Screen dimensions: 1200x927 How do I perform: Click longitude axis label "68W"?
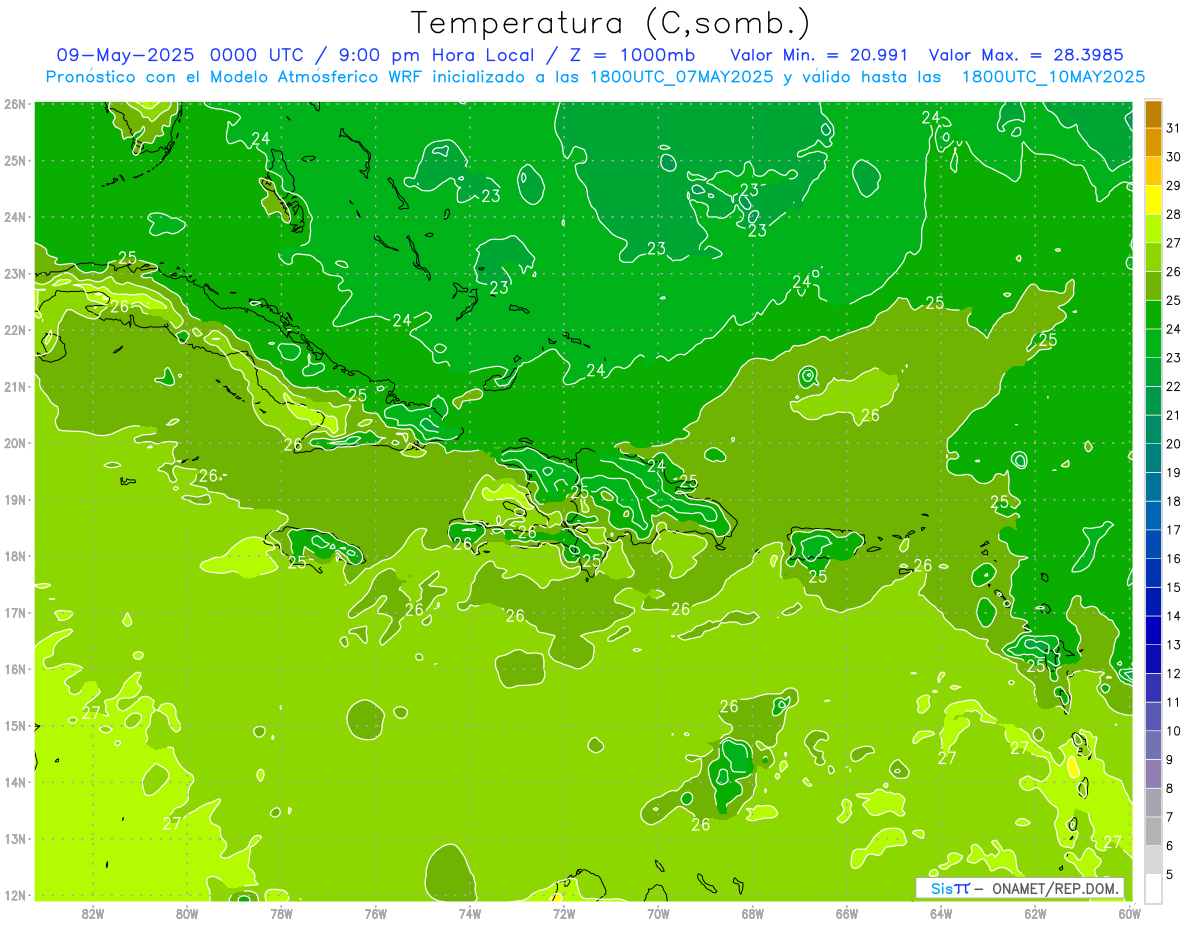pyautogui.click(x=753, y=913)
